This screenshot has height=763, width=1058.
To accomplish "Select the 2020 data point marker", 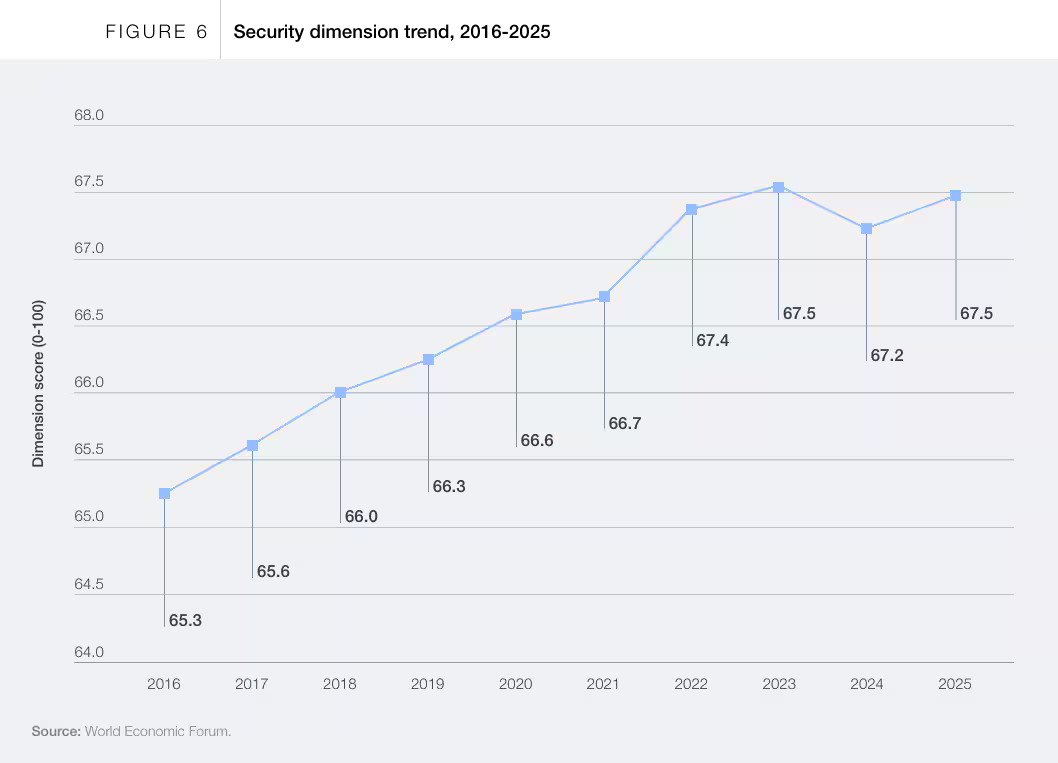I will coord(516,314).
